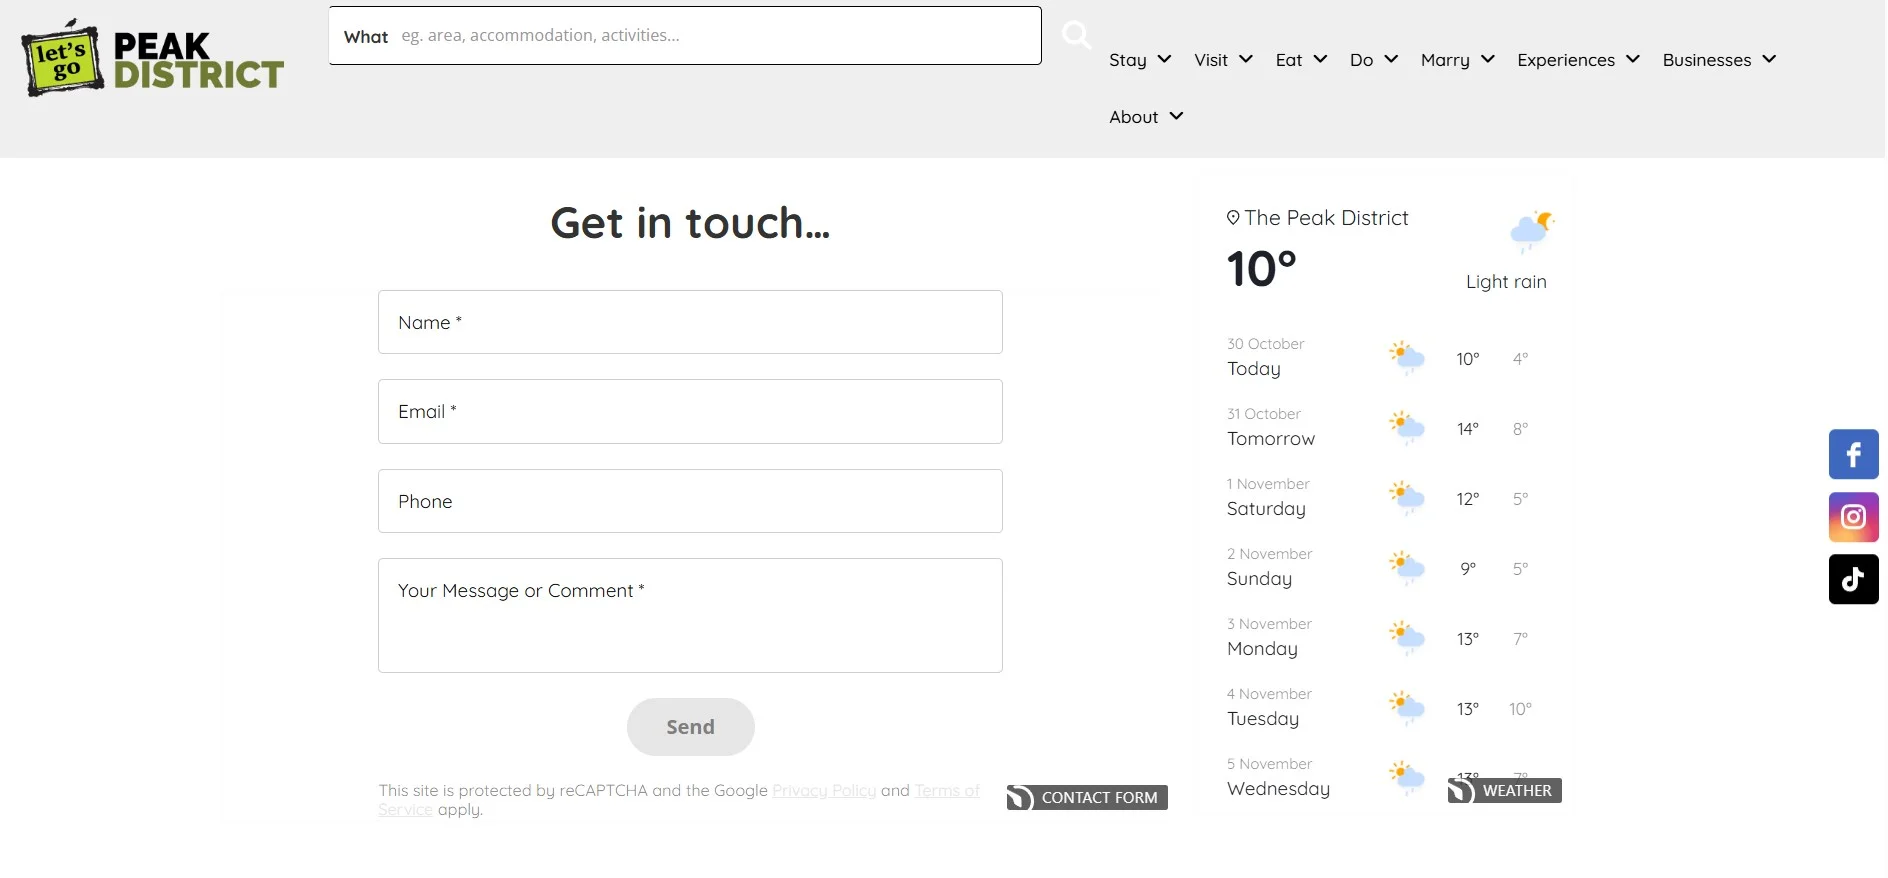The height and width of the screenshot is (878, 1888).
Task: Click the location pin beside The Peak District
Action: coord(1233,218)
